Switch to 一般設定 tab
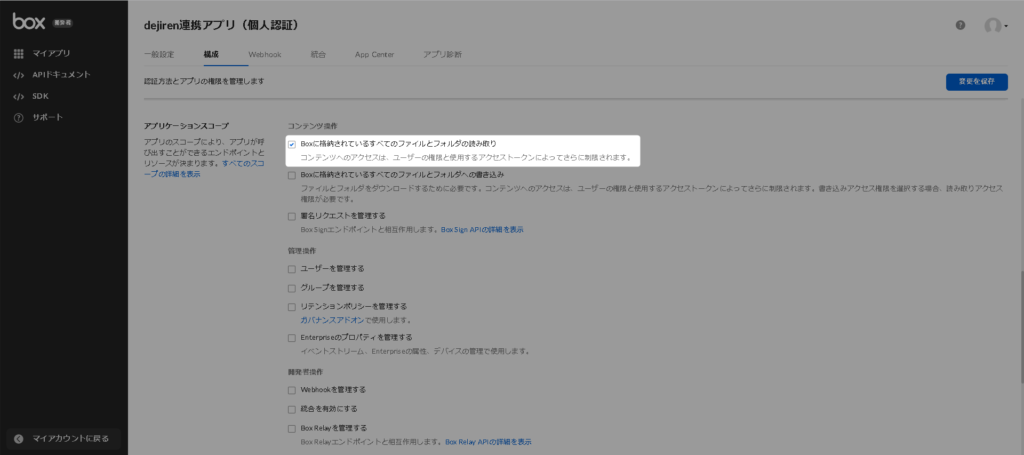 [x=159, y=55]
